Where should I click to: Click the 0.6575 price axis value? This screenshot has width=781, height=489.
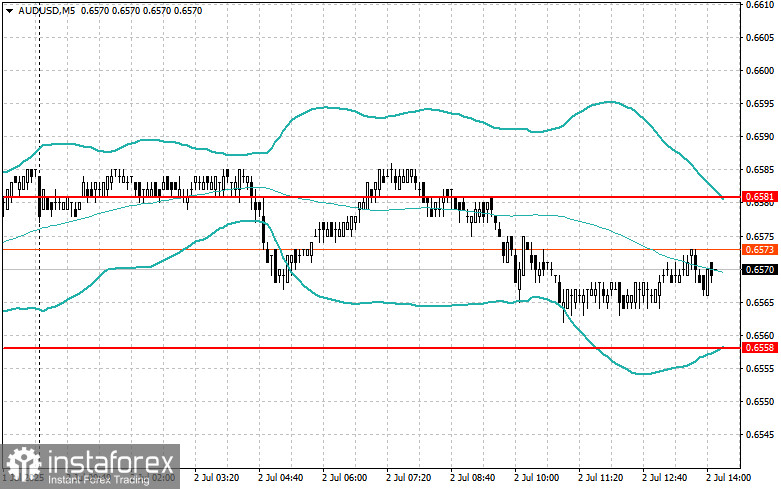point(760,236)
